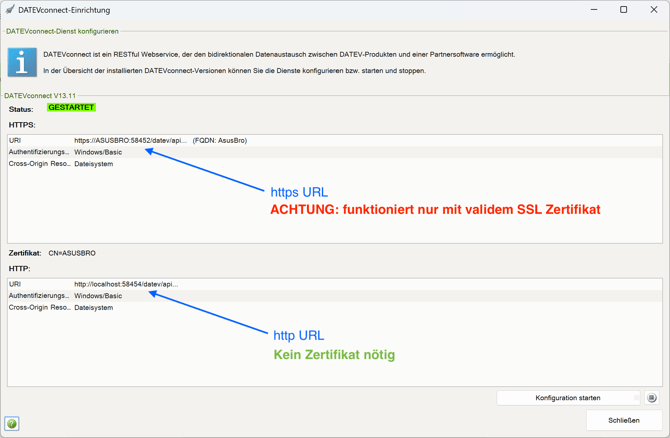The image size is (670, 438).
Task: Select the Authentifizierungs row in the HTTP list
Action: 98,296
